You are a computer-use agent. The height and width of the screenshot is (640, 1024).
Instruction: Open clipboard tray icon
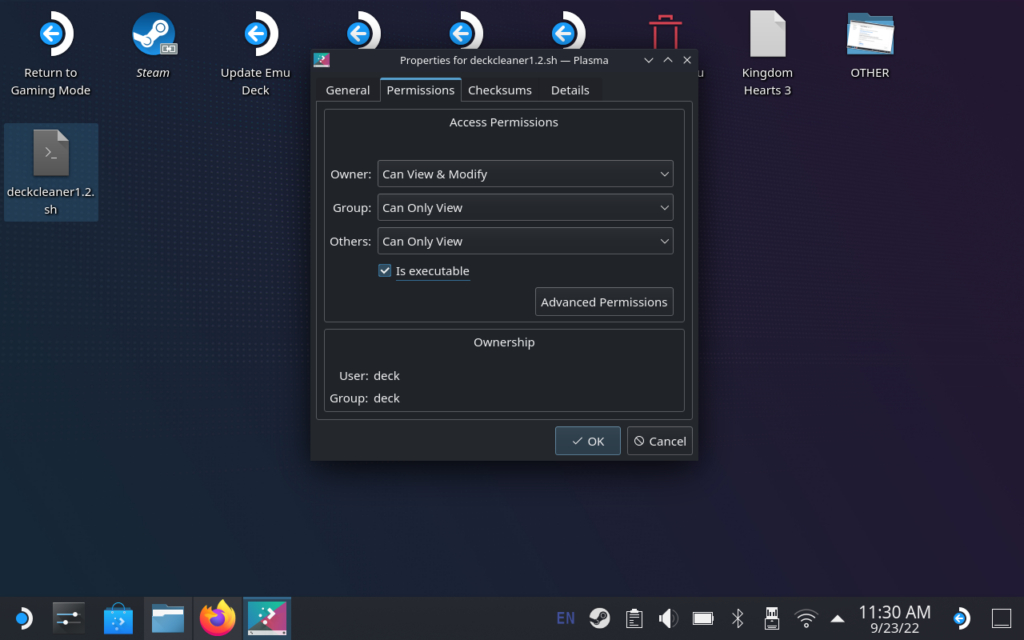633,618
